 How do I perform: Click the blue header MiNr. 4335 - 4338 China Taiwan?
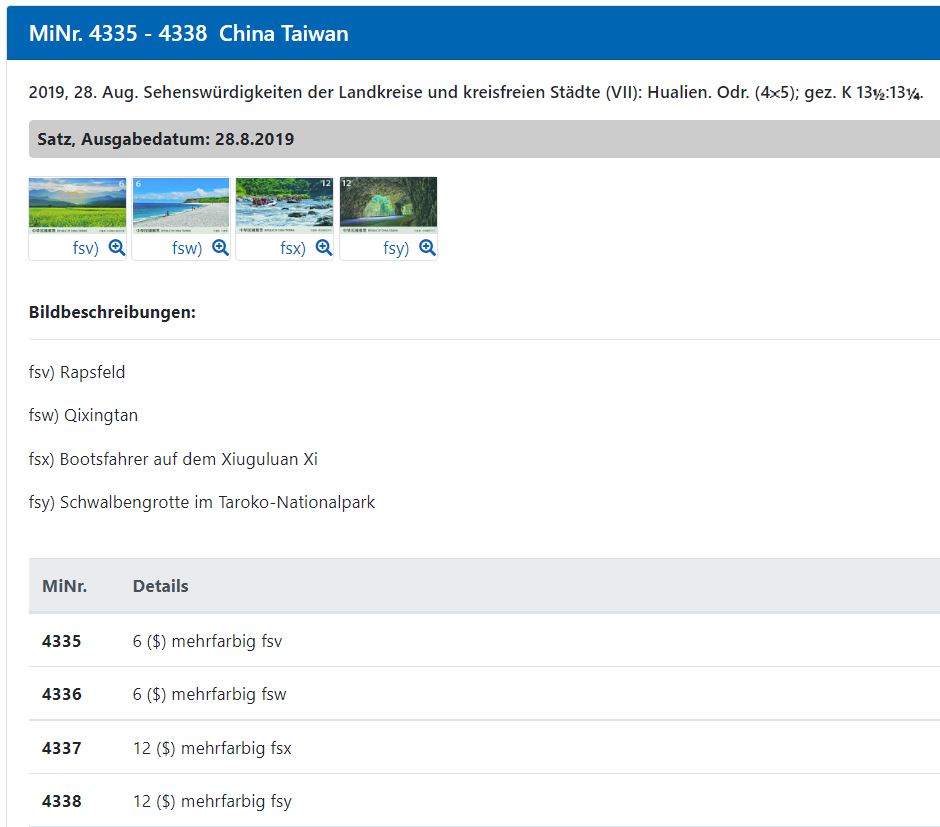pyautogui.click(x=189, y=33)
